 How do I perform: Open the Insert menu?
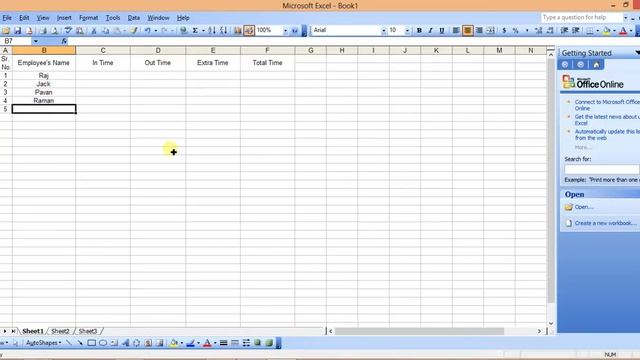(x=64, y=18)
